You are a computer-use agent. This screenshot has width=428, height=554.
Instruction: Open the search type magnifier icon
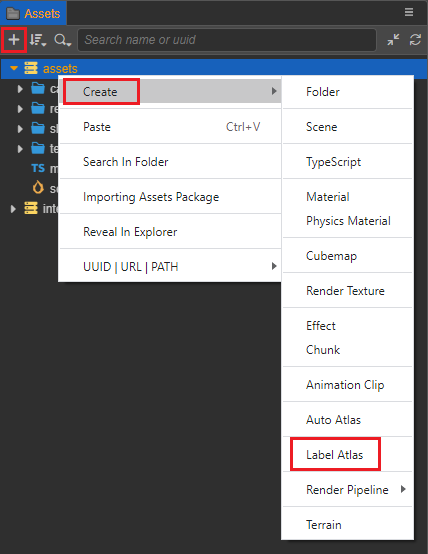[63, 40]
